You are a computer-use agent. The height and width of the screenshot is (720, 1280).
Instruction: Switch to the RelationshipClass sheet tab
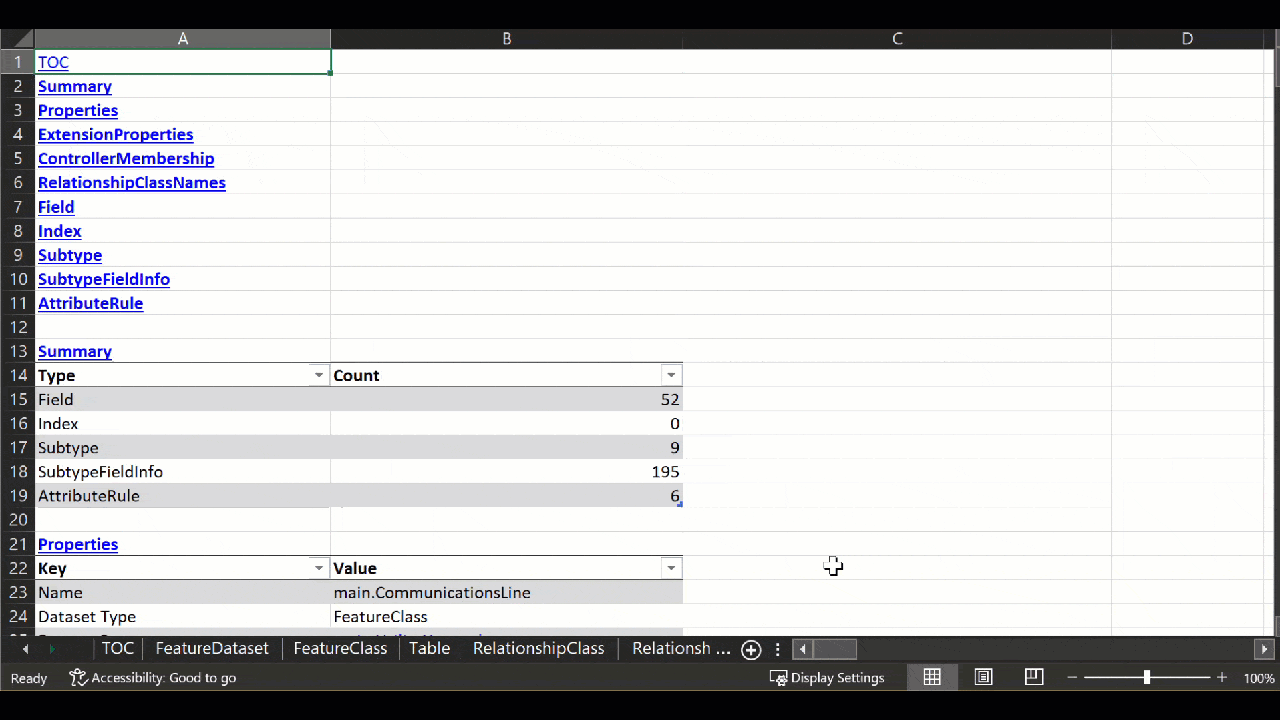538,648
